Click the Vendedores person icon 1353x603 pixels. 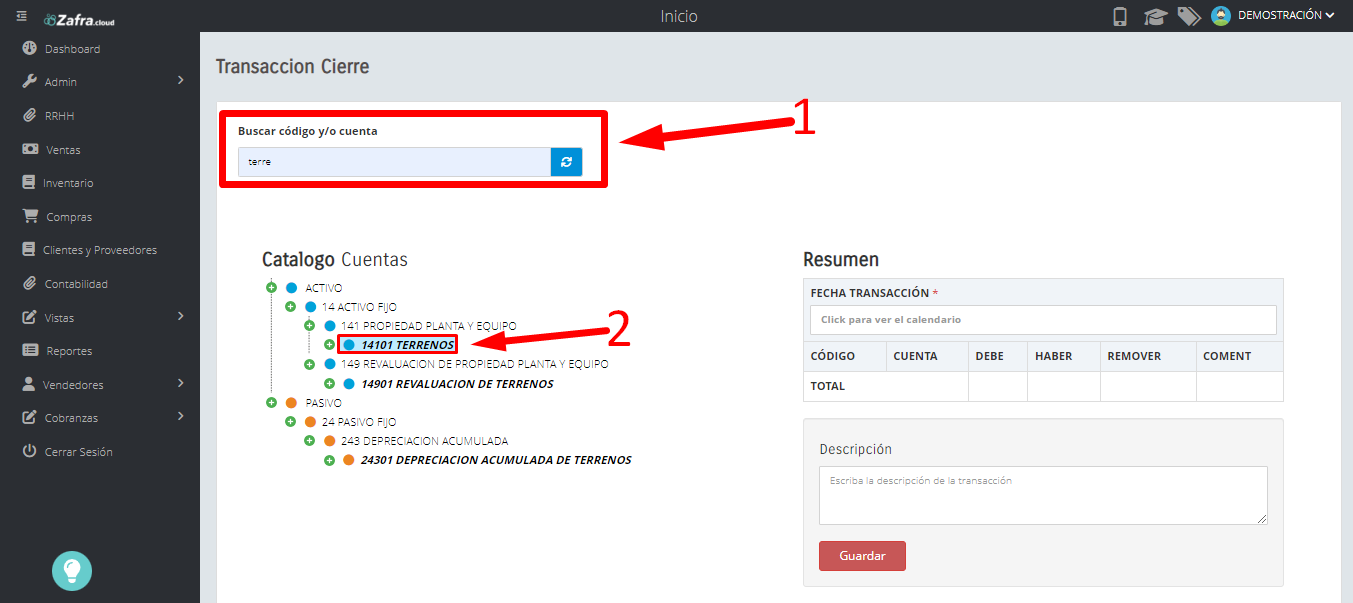pos(29,384)
